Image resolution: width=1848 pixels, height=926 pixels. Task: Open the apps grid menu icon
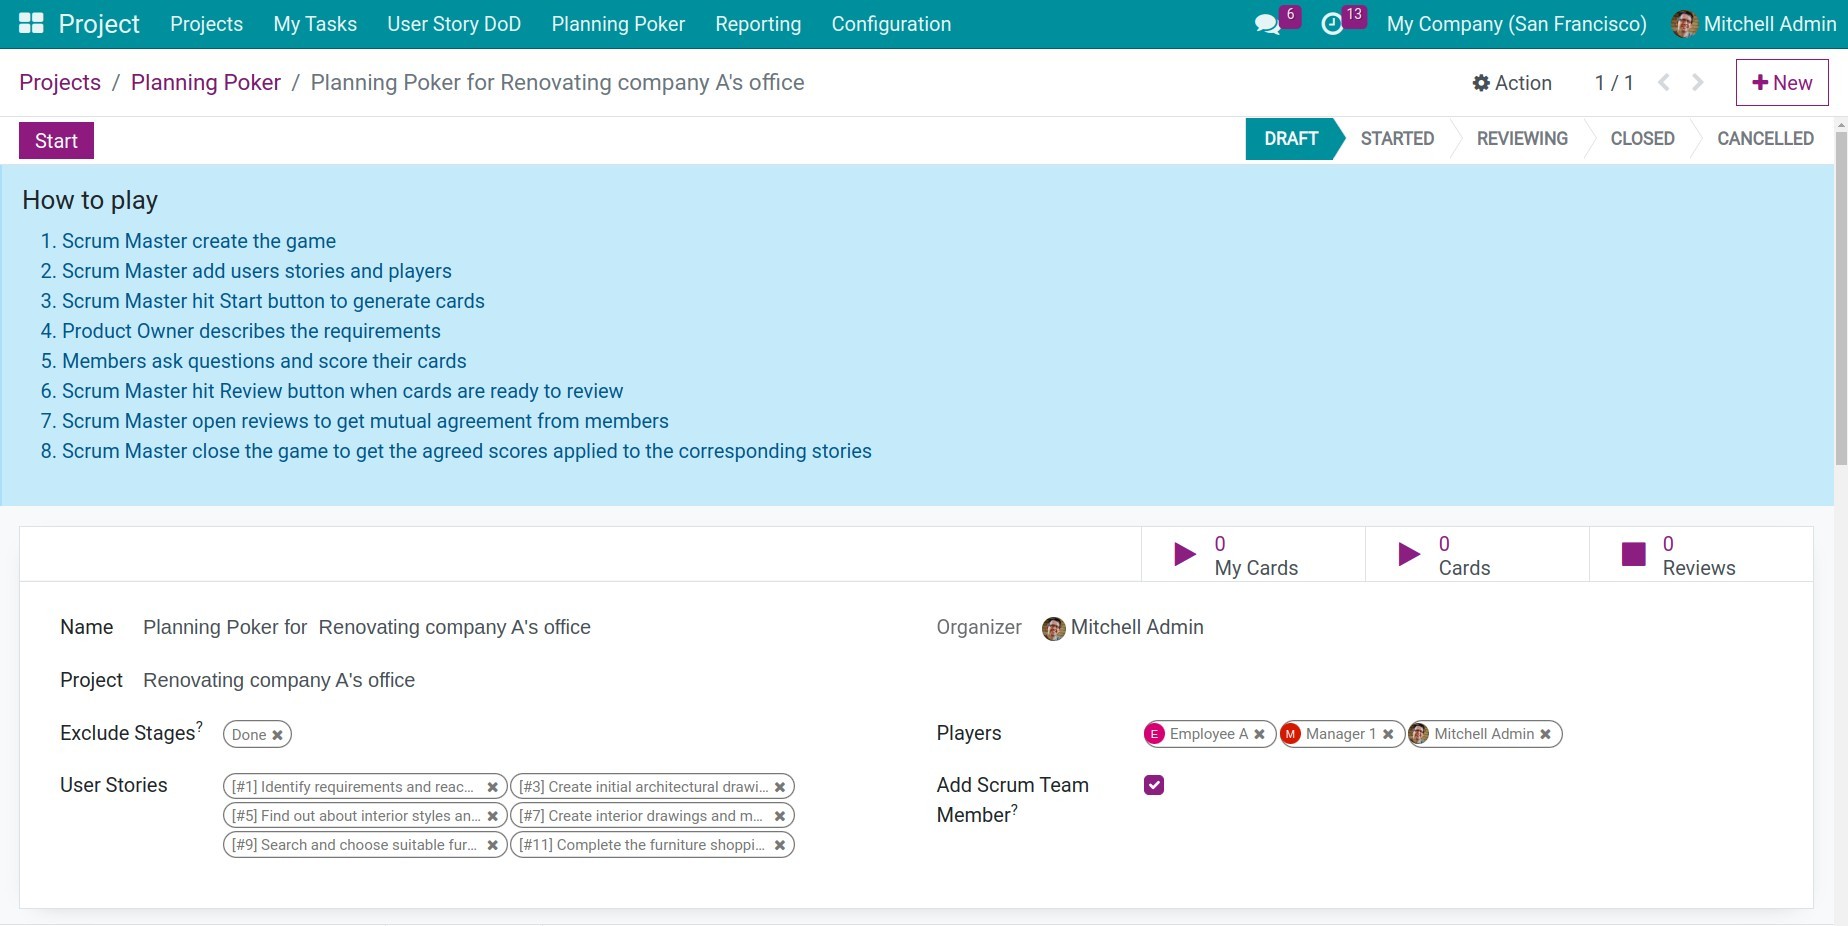31,23
